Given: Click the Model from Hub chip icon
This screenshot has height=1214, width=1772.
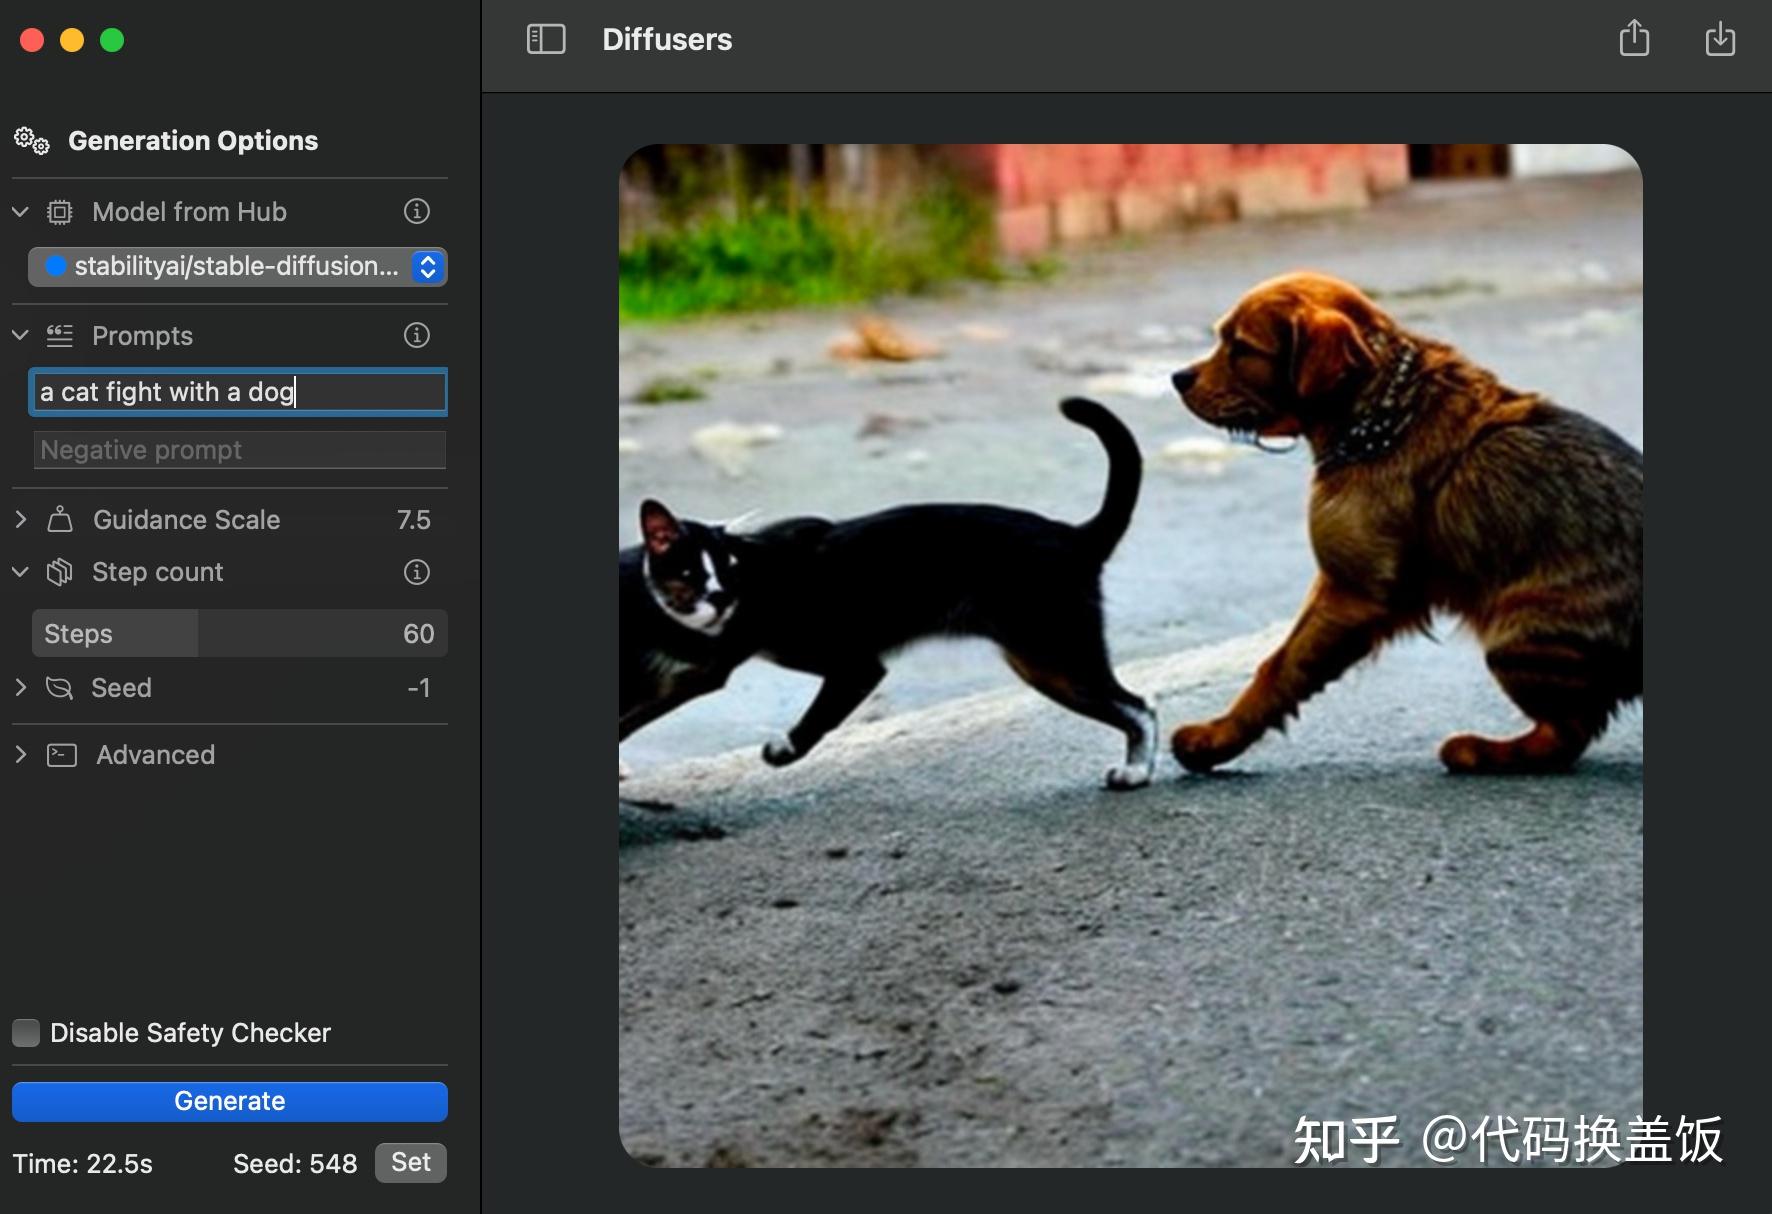Looking at the screenshot, I should pos(60,212).
